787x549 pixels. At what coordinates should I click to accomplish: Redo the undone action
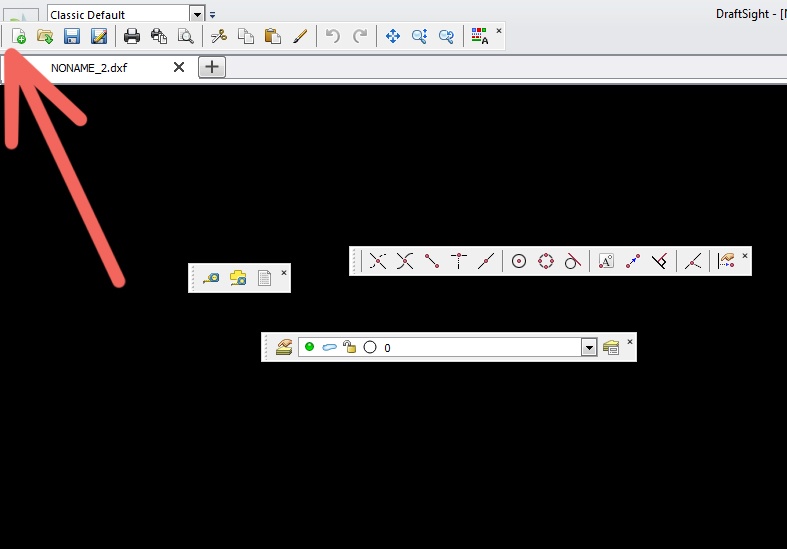coord(359,36)
